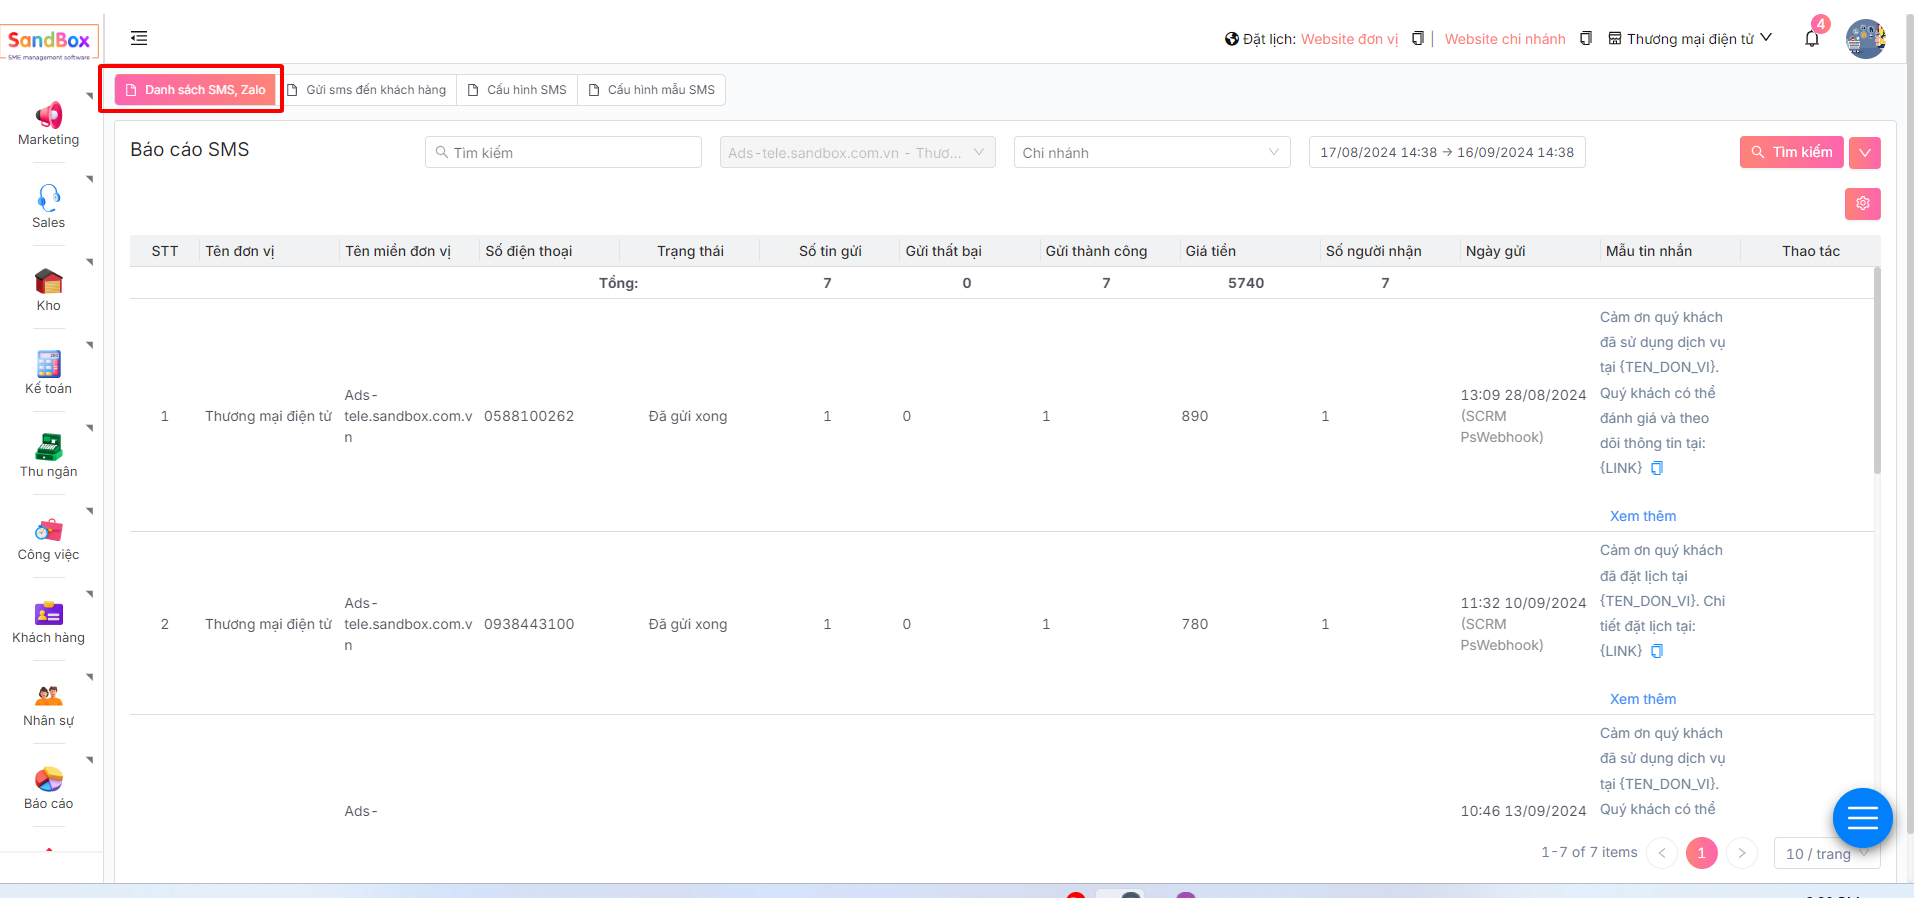This screenshot has width=1914, height=898.
Task: Open the Ads-tele.sandbox.com.vn domain dropdown
Action: (857, 153)
